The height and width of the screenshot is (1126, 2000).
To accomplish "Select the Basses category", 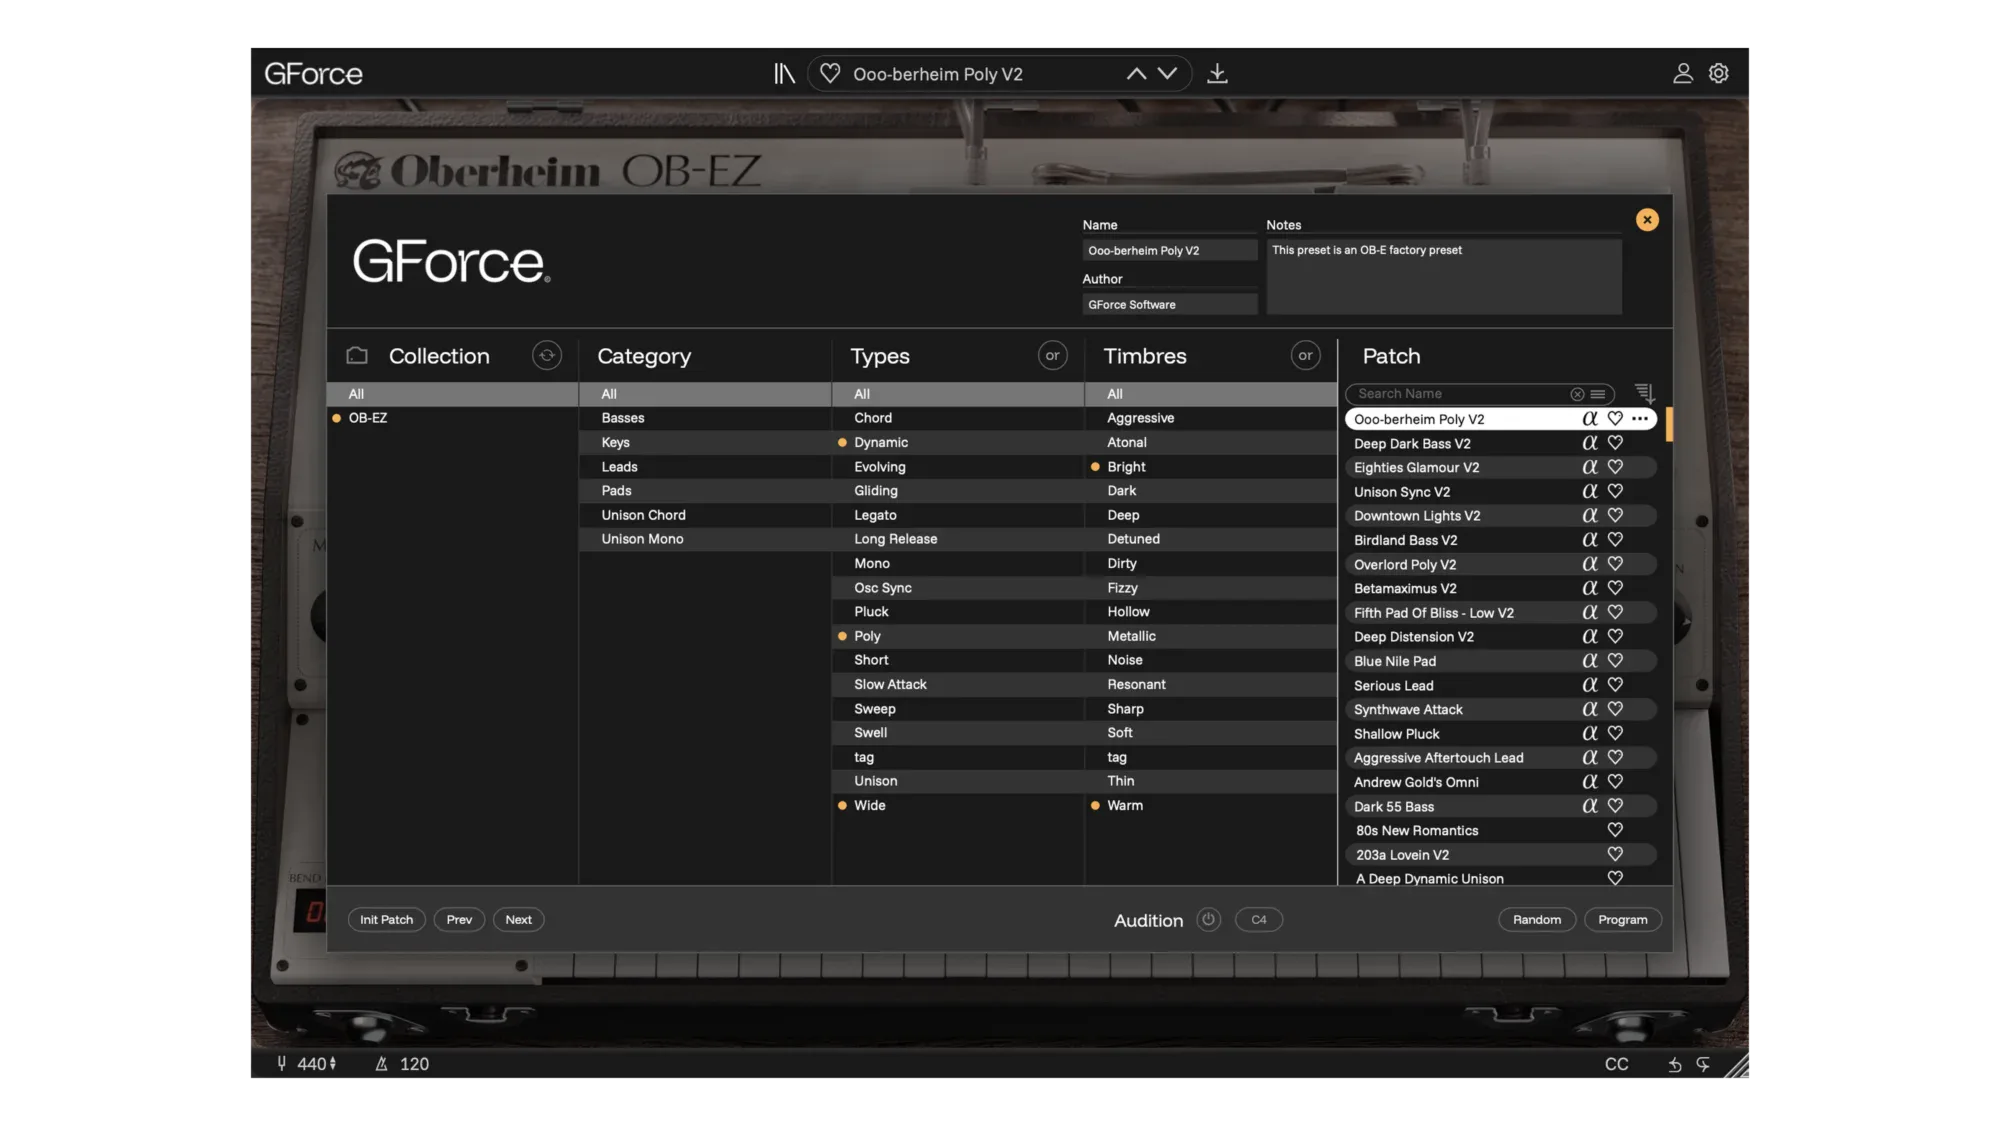I will click(x=705, y=418).
